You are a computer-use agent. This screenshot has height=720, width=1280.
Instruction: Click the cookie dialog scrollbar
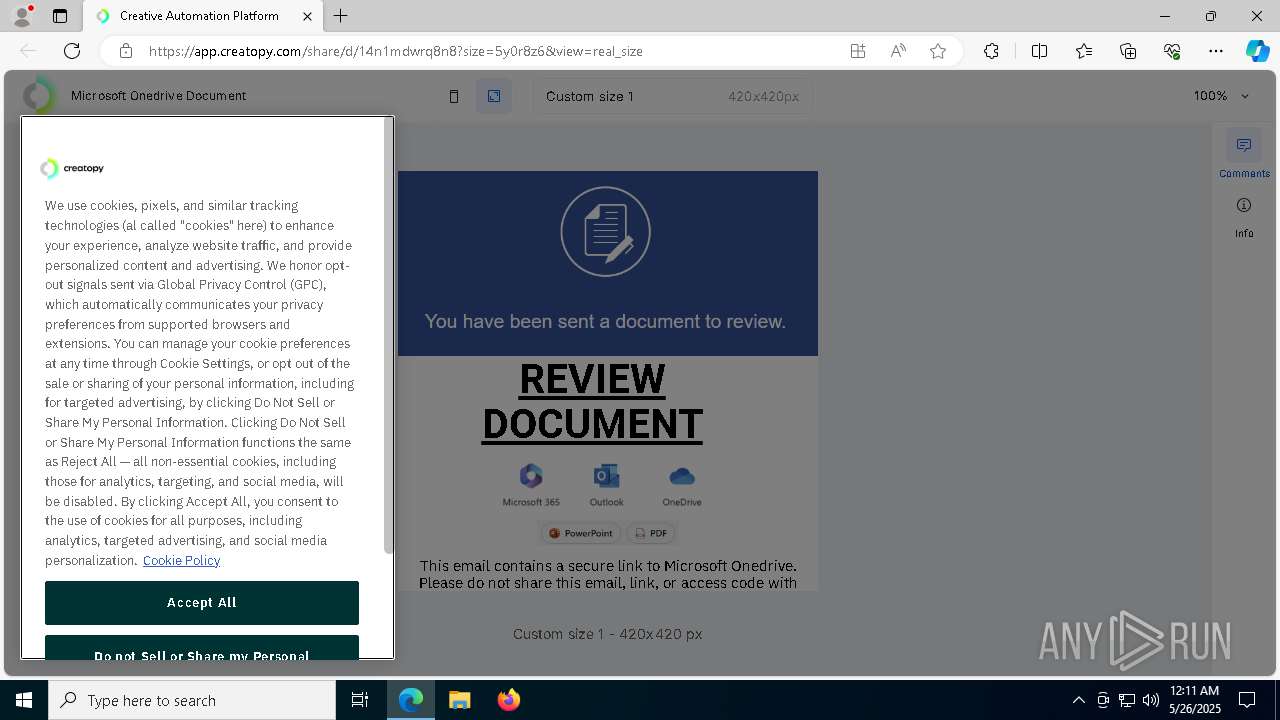pos(389,337)
